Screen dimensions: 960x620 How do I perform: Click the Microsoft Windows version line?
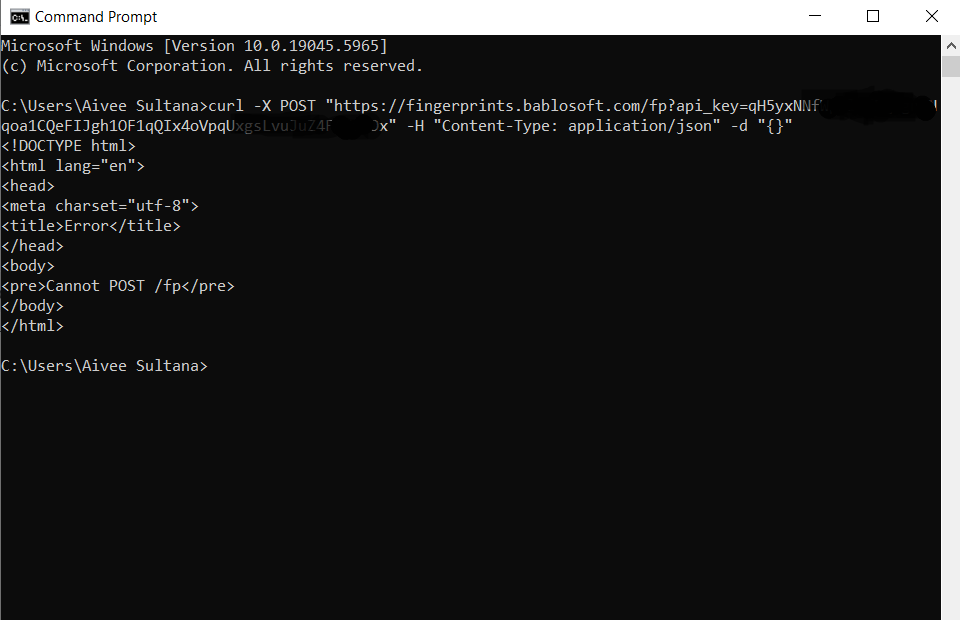tap(194, 46)
